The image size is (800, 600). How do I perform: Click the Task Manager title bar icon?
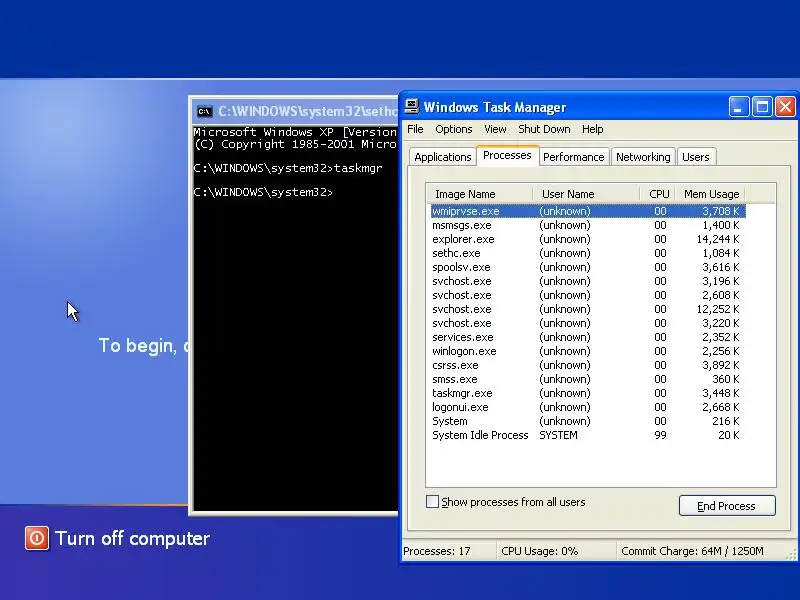[x=411, y=107]
